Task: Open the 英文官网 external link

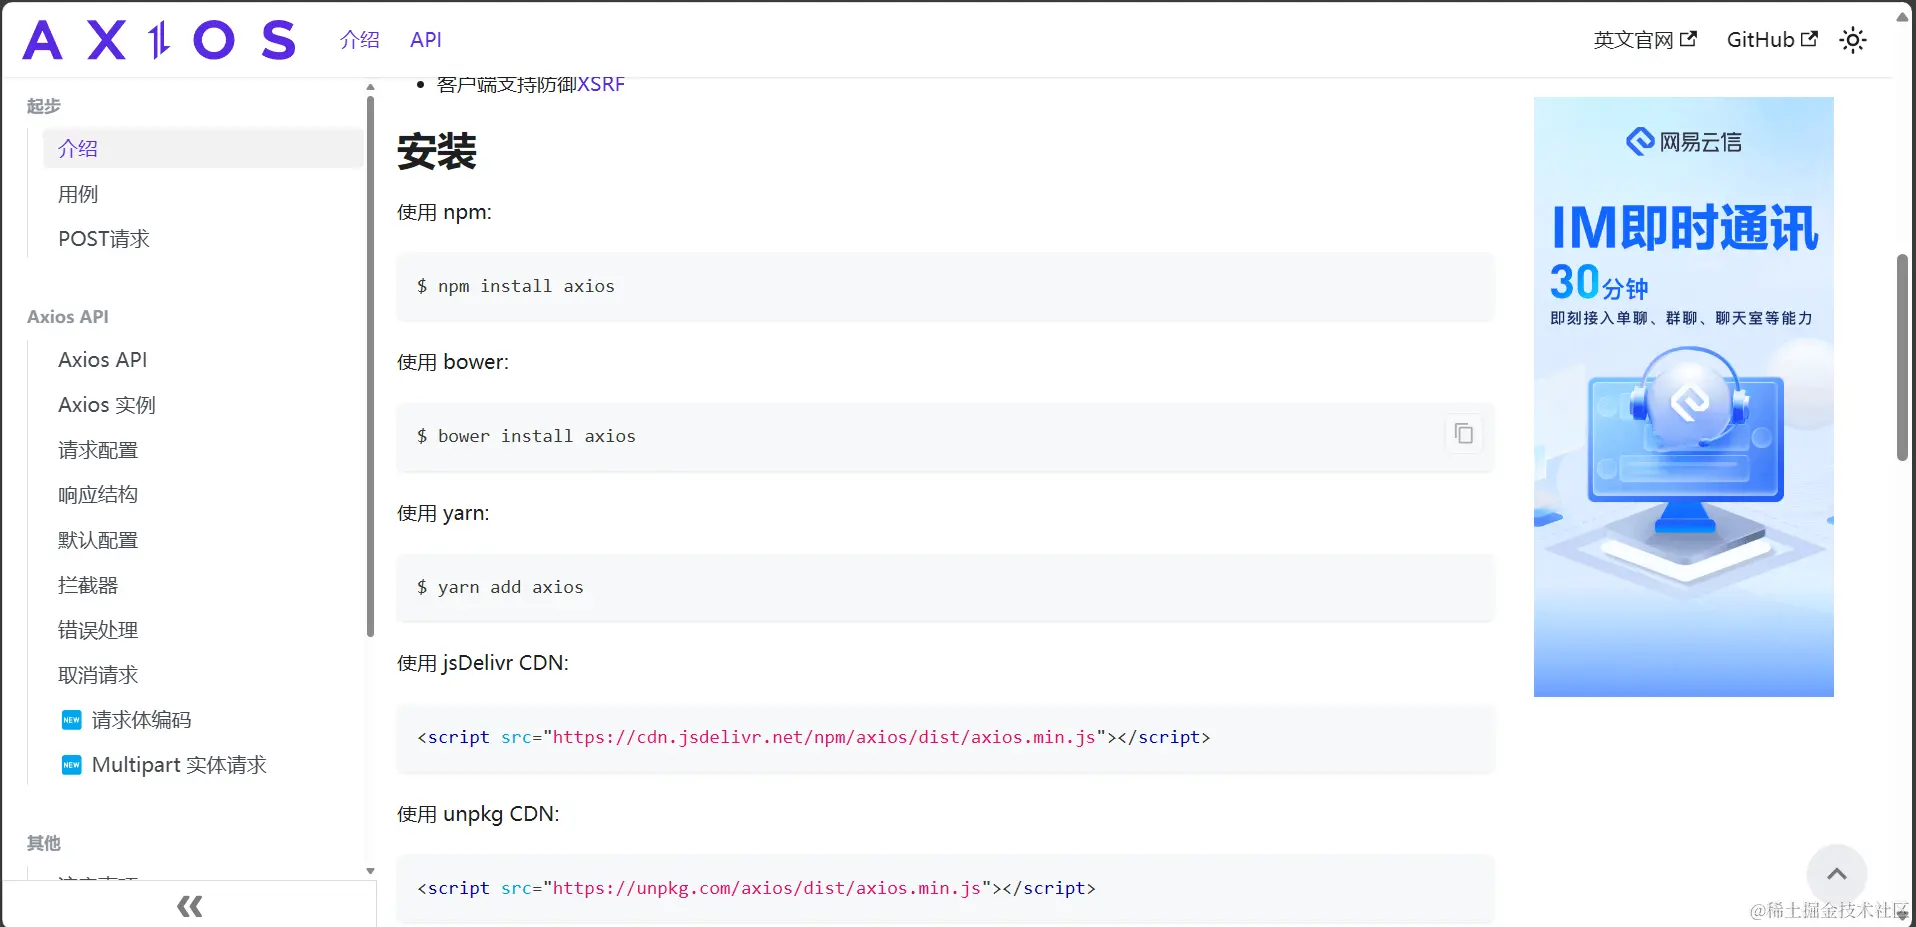Action: point(1645,40)
